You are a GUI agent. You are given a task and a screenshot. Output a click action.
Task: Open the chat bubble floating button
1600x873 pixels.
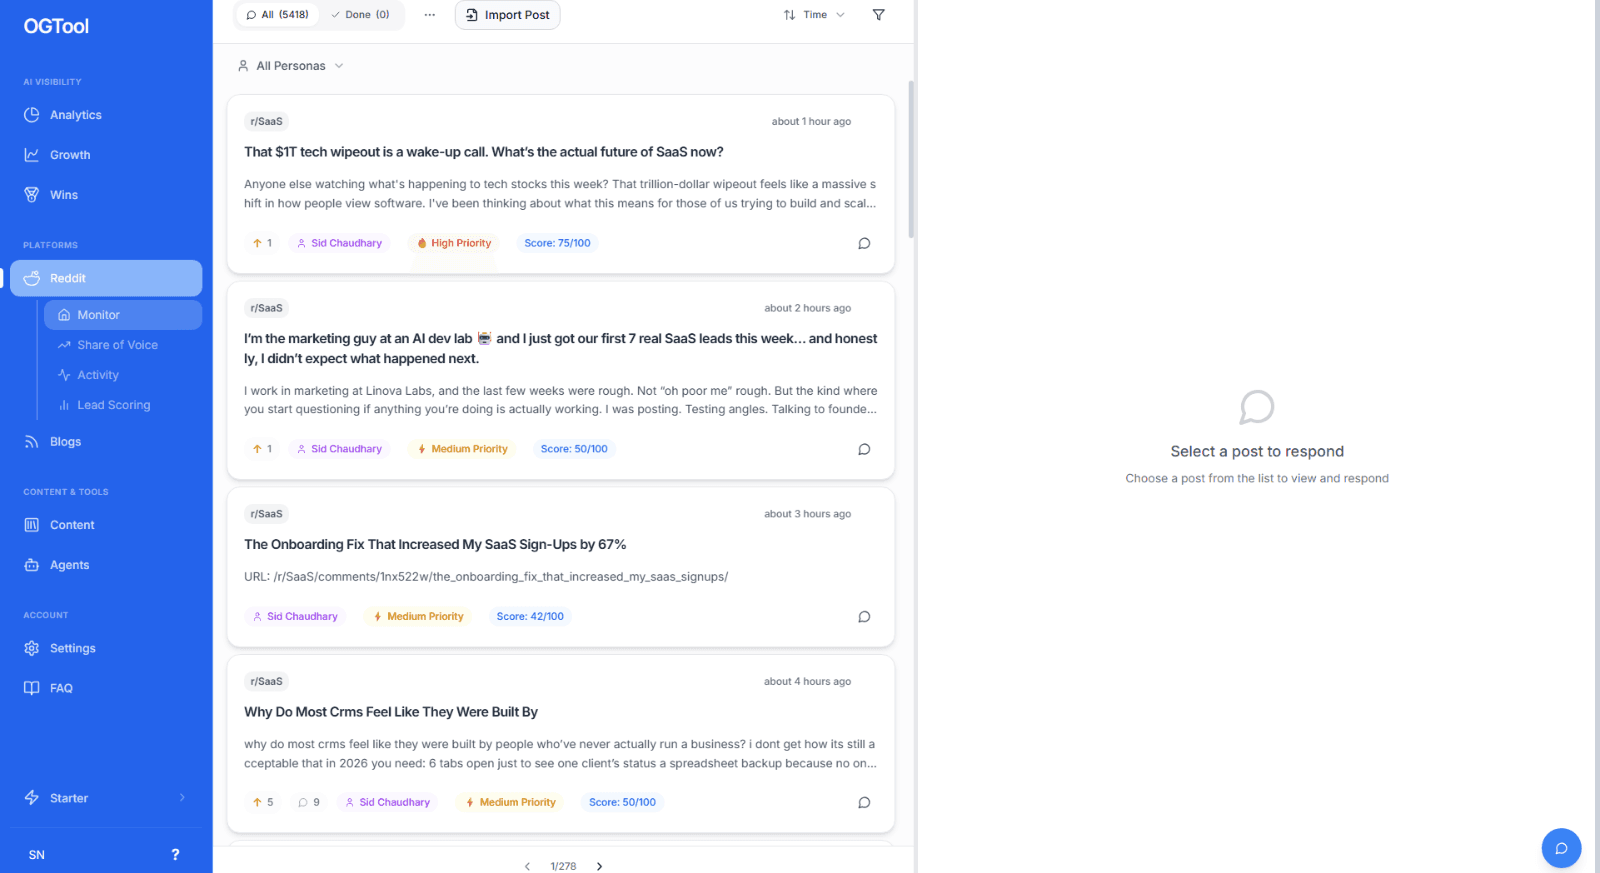pos(1561,848)
